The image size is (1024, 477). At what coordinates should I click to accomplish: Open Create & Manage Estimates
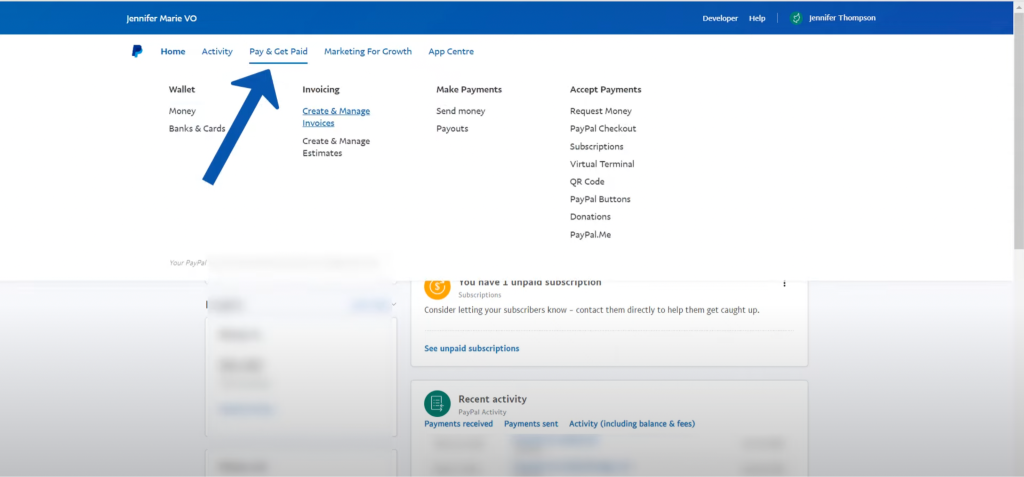tap(336, 147)
